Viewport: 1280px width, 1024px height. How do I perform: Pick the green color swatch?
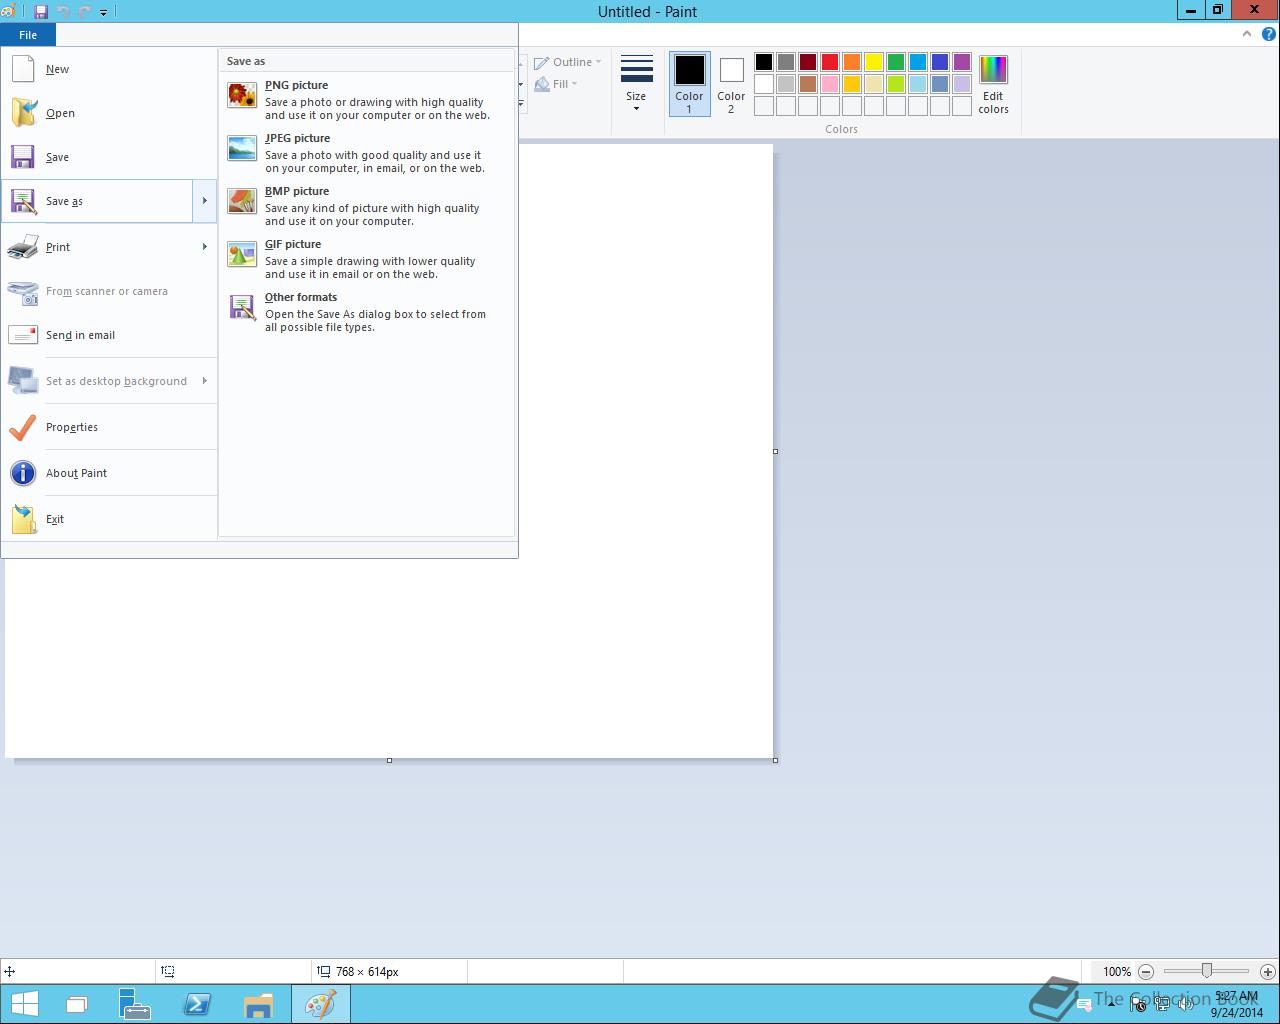coord(896,62)
